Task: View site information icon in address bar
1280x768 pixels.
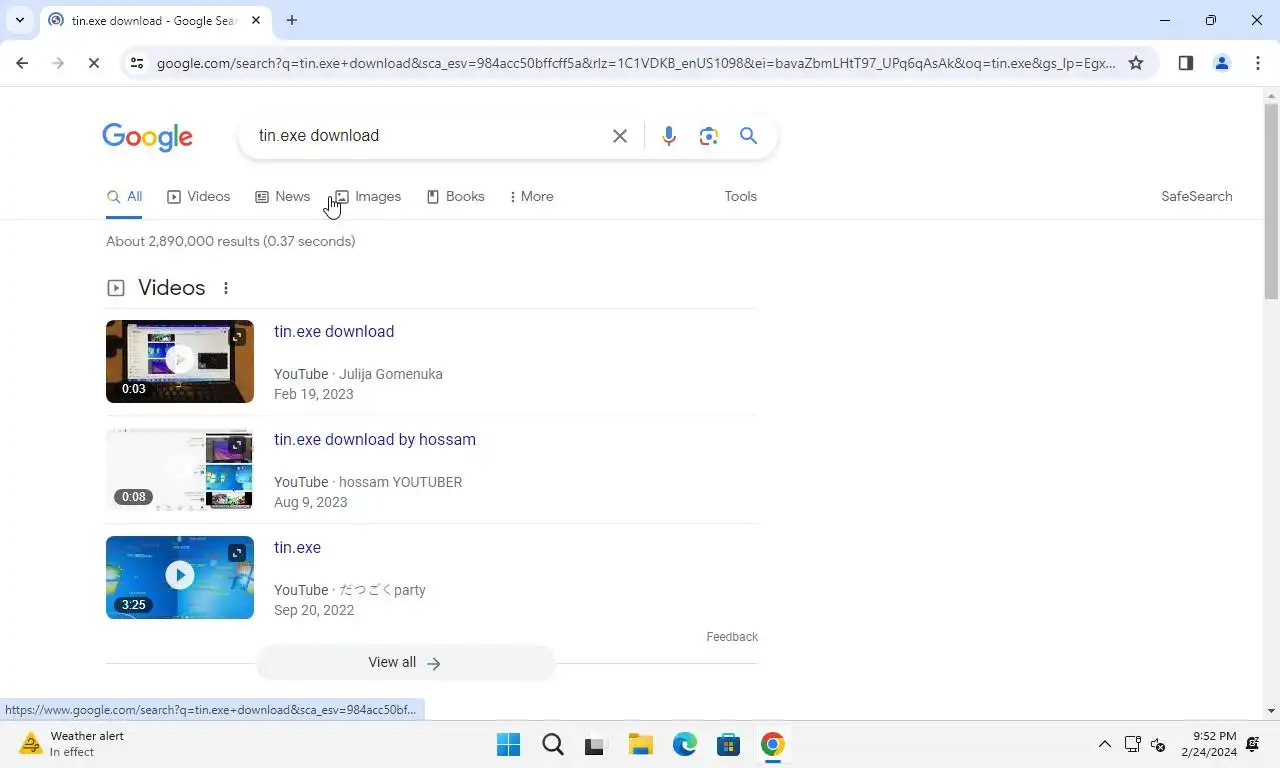Action: [137, 63]
